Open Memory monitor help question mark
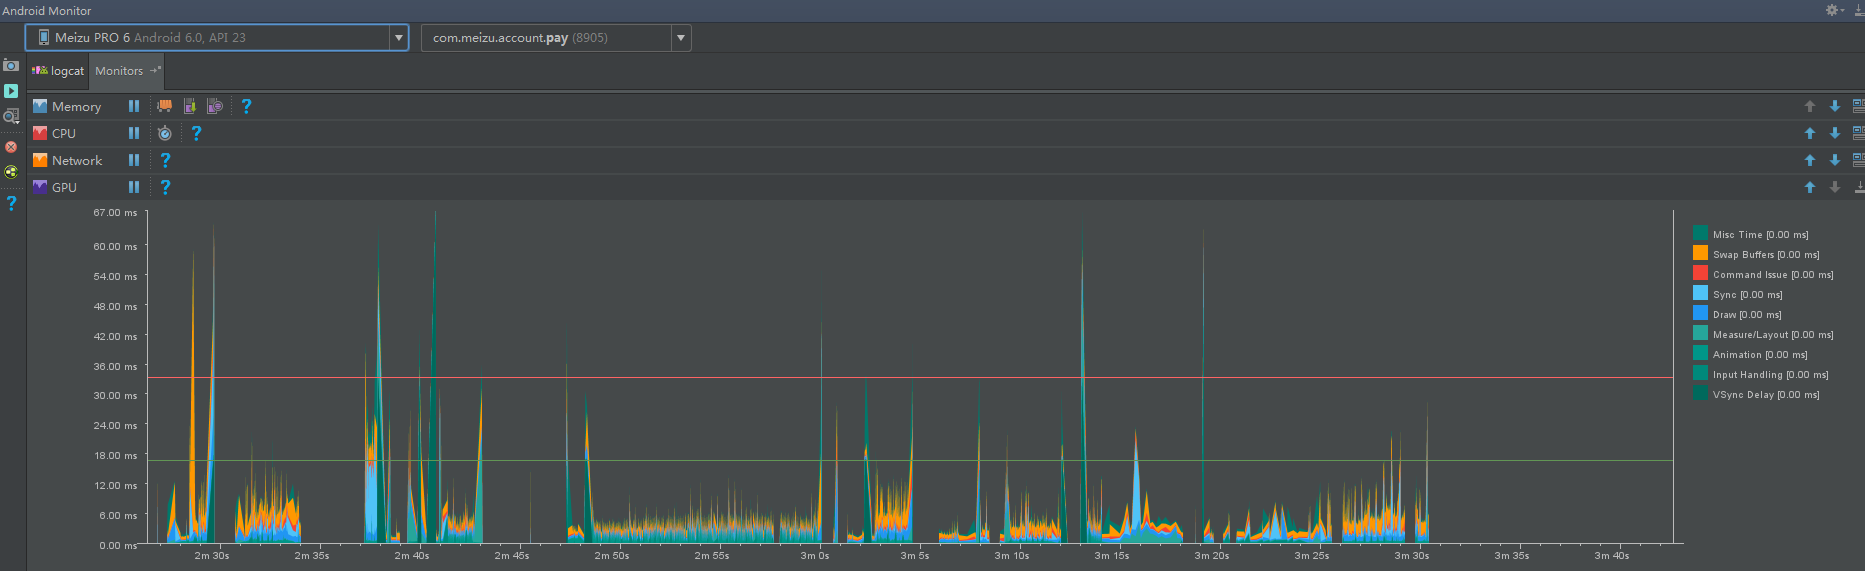 click(246, 106)
